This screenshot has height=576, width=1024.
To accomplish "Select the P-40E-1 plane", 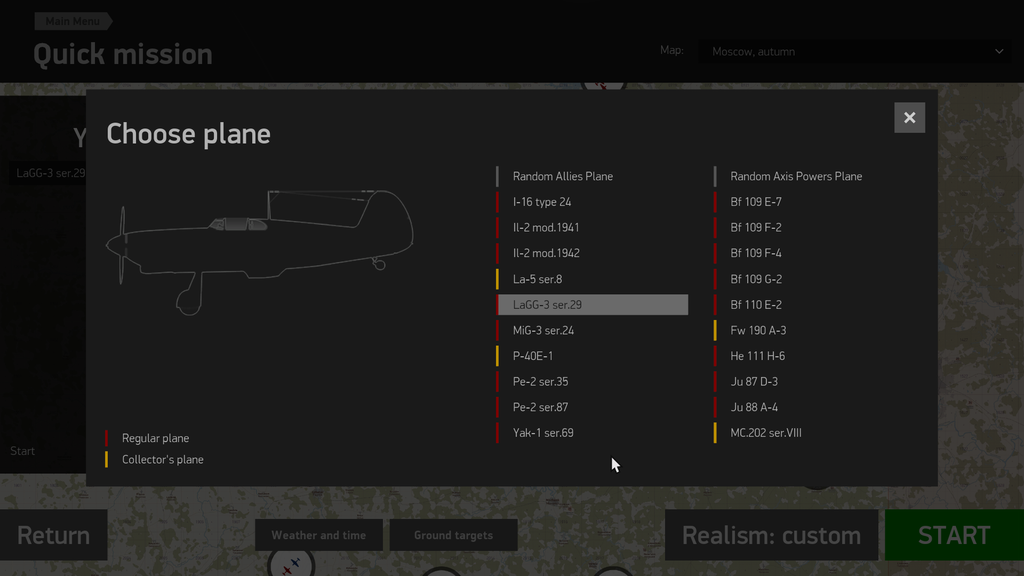I will click(x=533, y=356).
